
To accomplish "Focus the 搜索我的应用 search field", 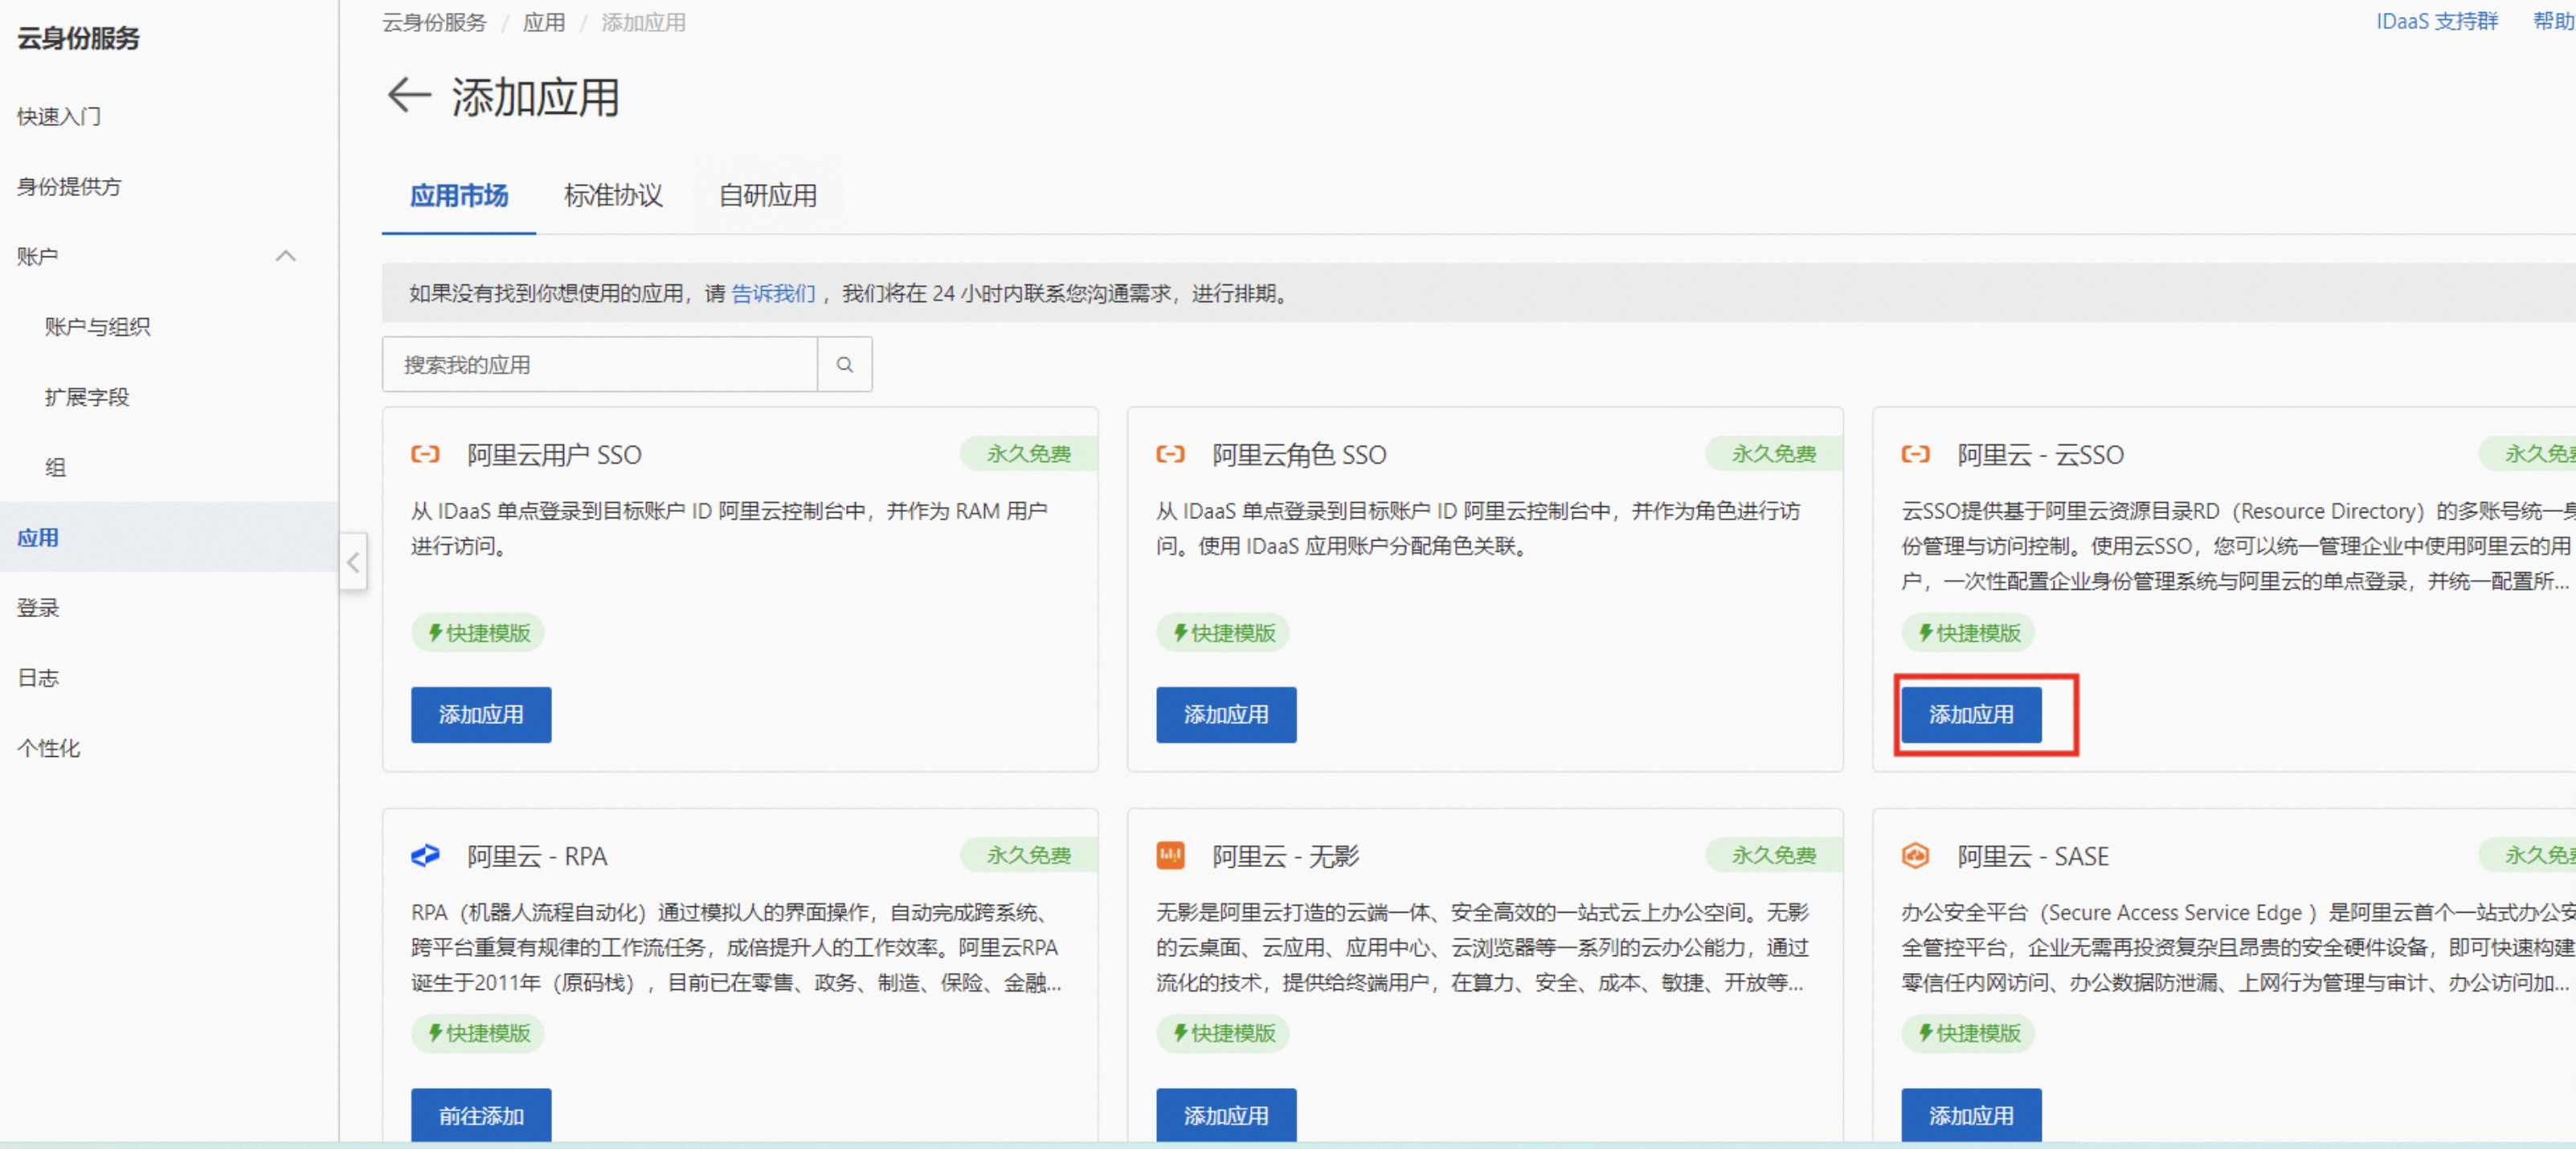I will click(600, 365).
